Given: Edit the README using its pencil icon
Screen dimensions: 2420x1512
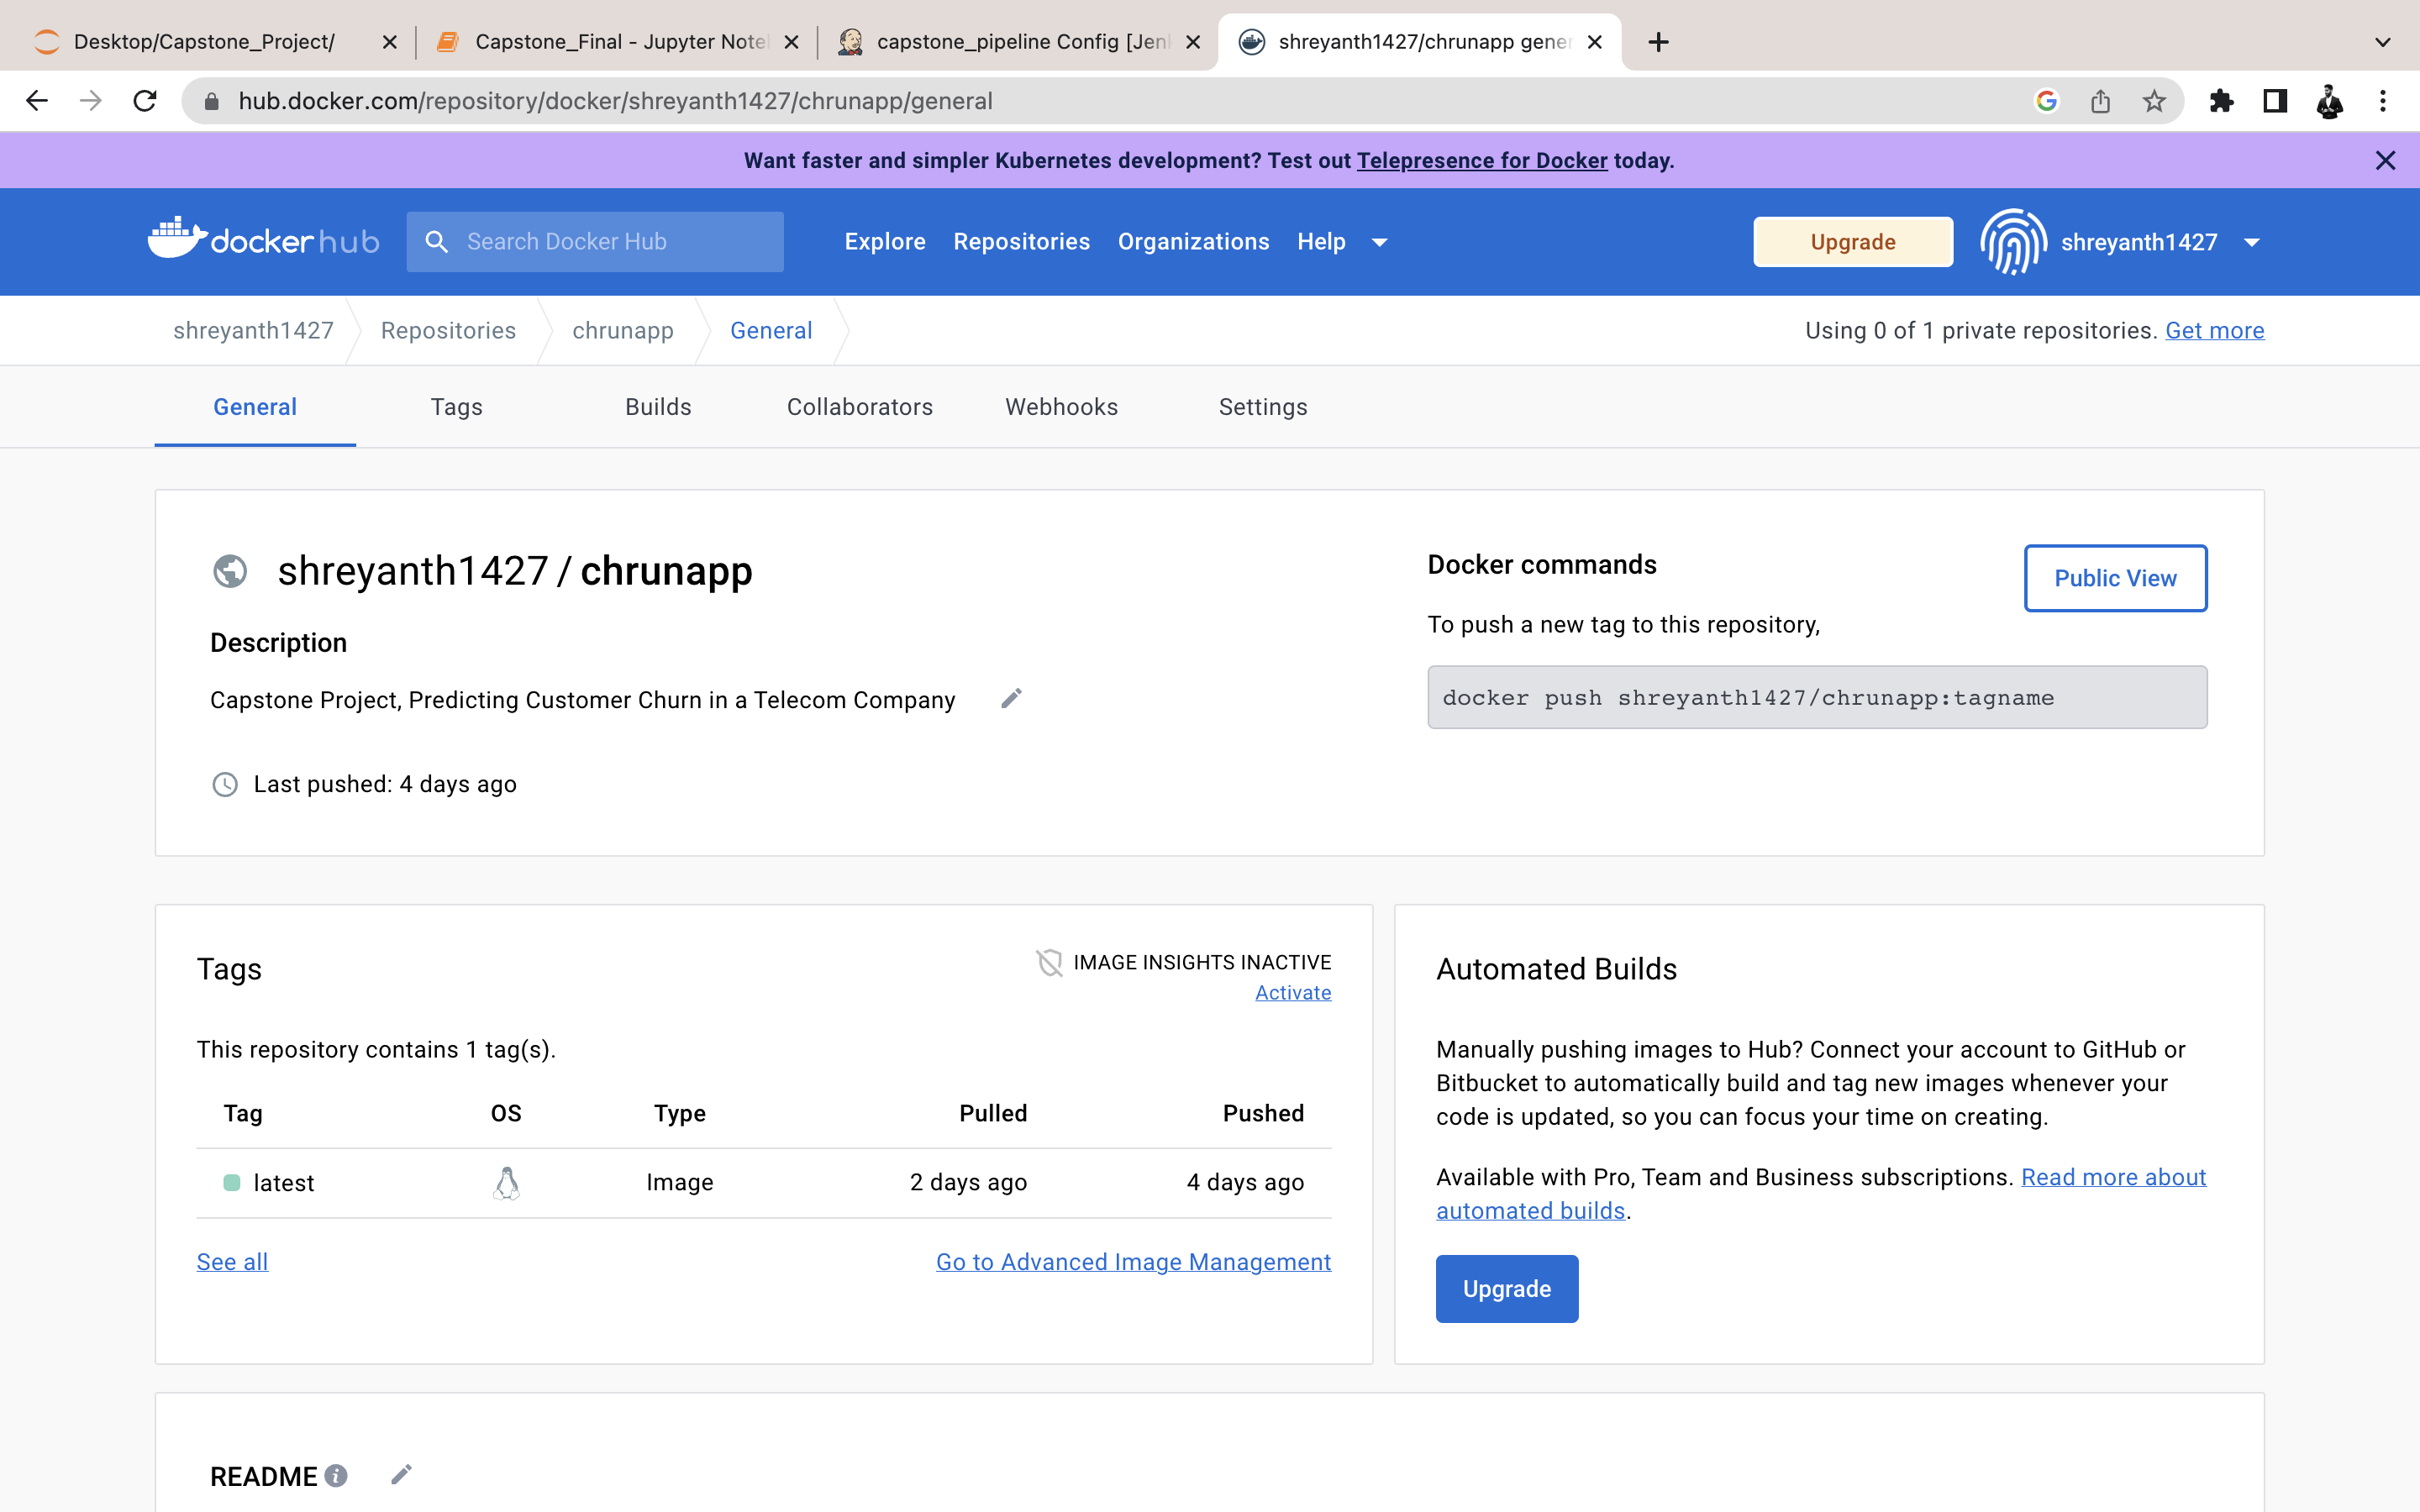Looking at the screenshot, I should click(x=402, y=1474).
